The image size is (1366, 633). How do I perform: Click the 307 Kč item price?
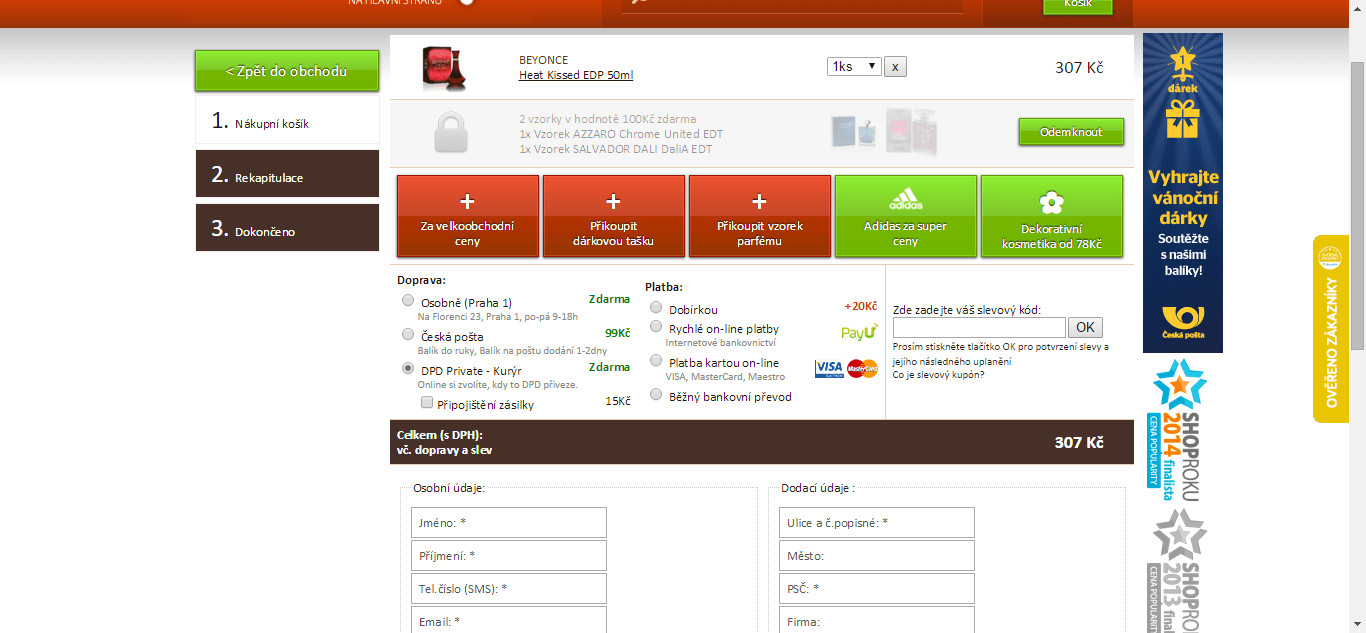point(1079,67)
